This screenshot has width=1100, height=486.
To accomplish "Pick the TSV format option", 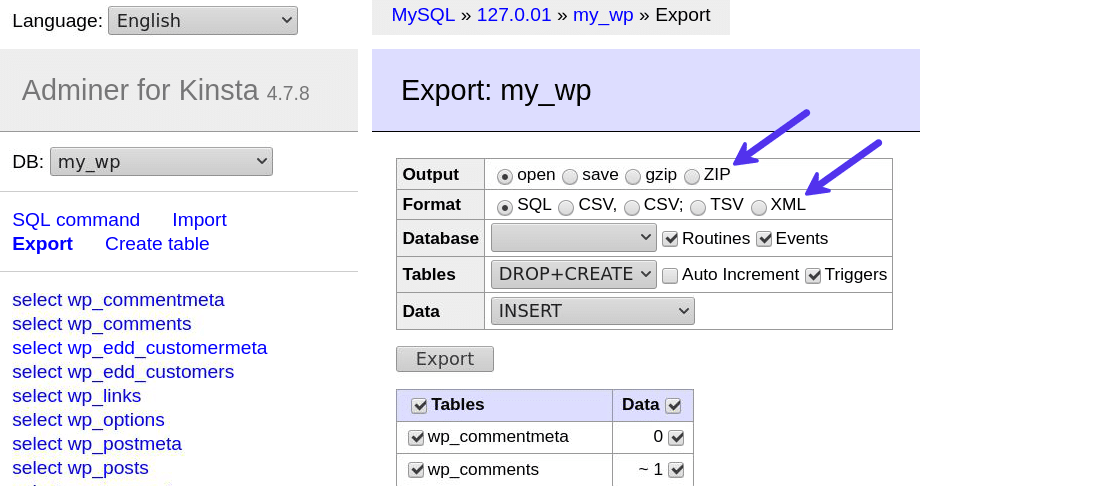I will [698, 207].
